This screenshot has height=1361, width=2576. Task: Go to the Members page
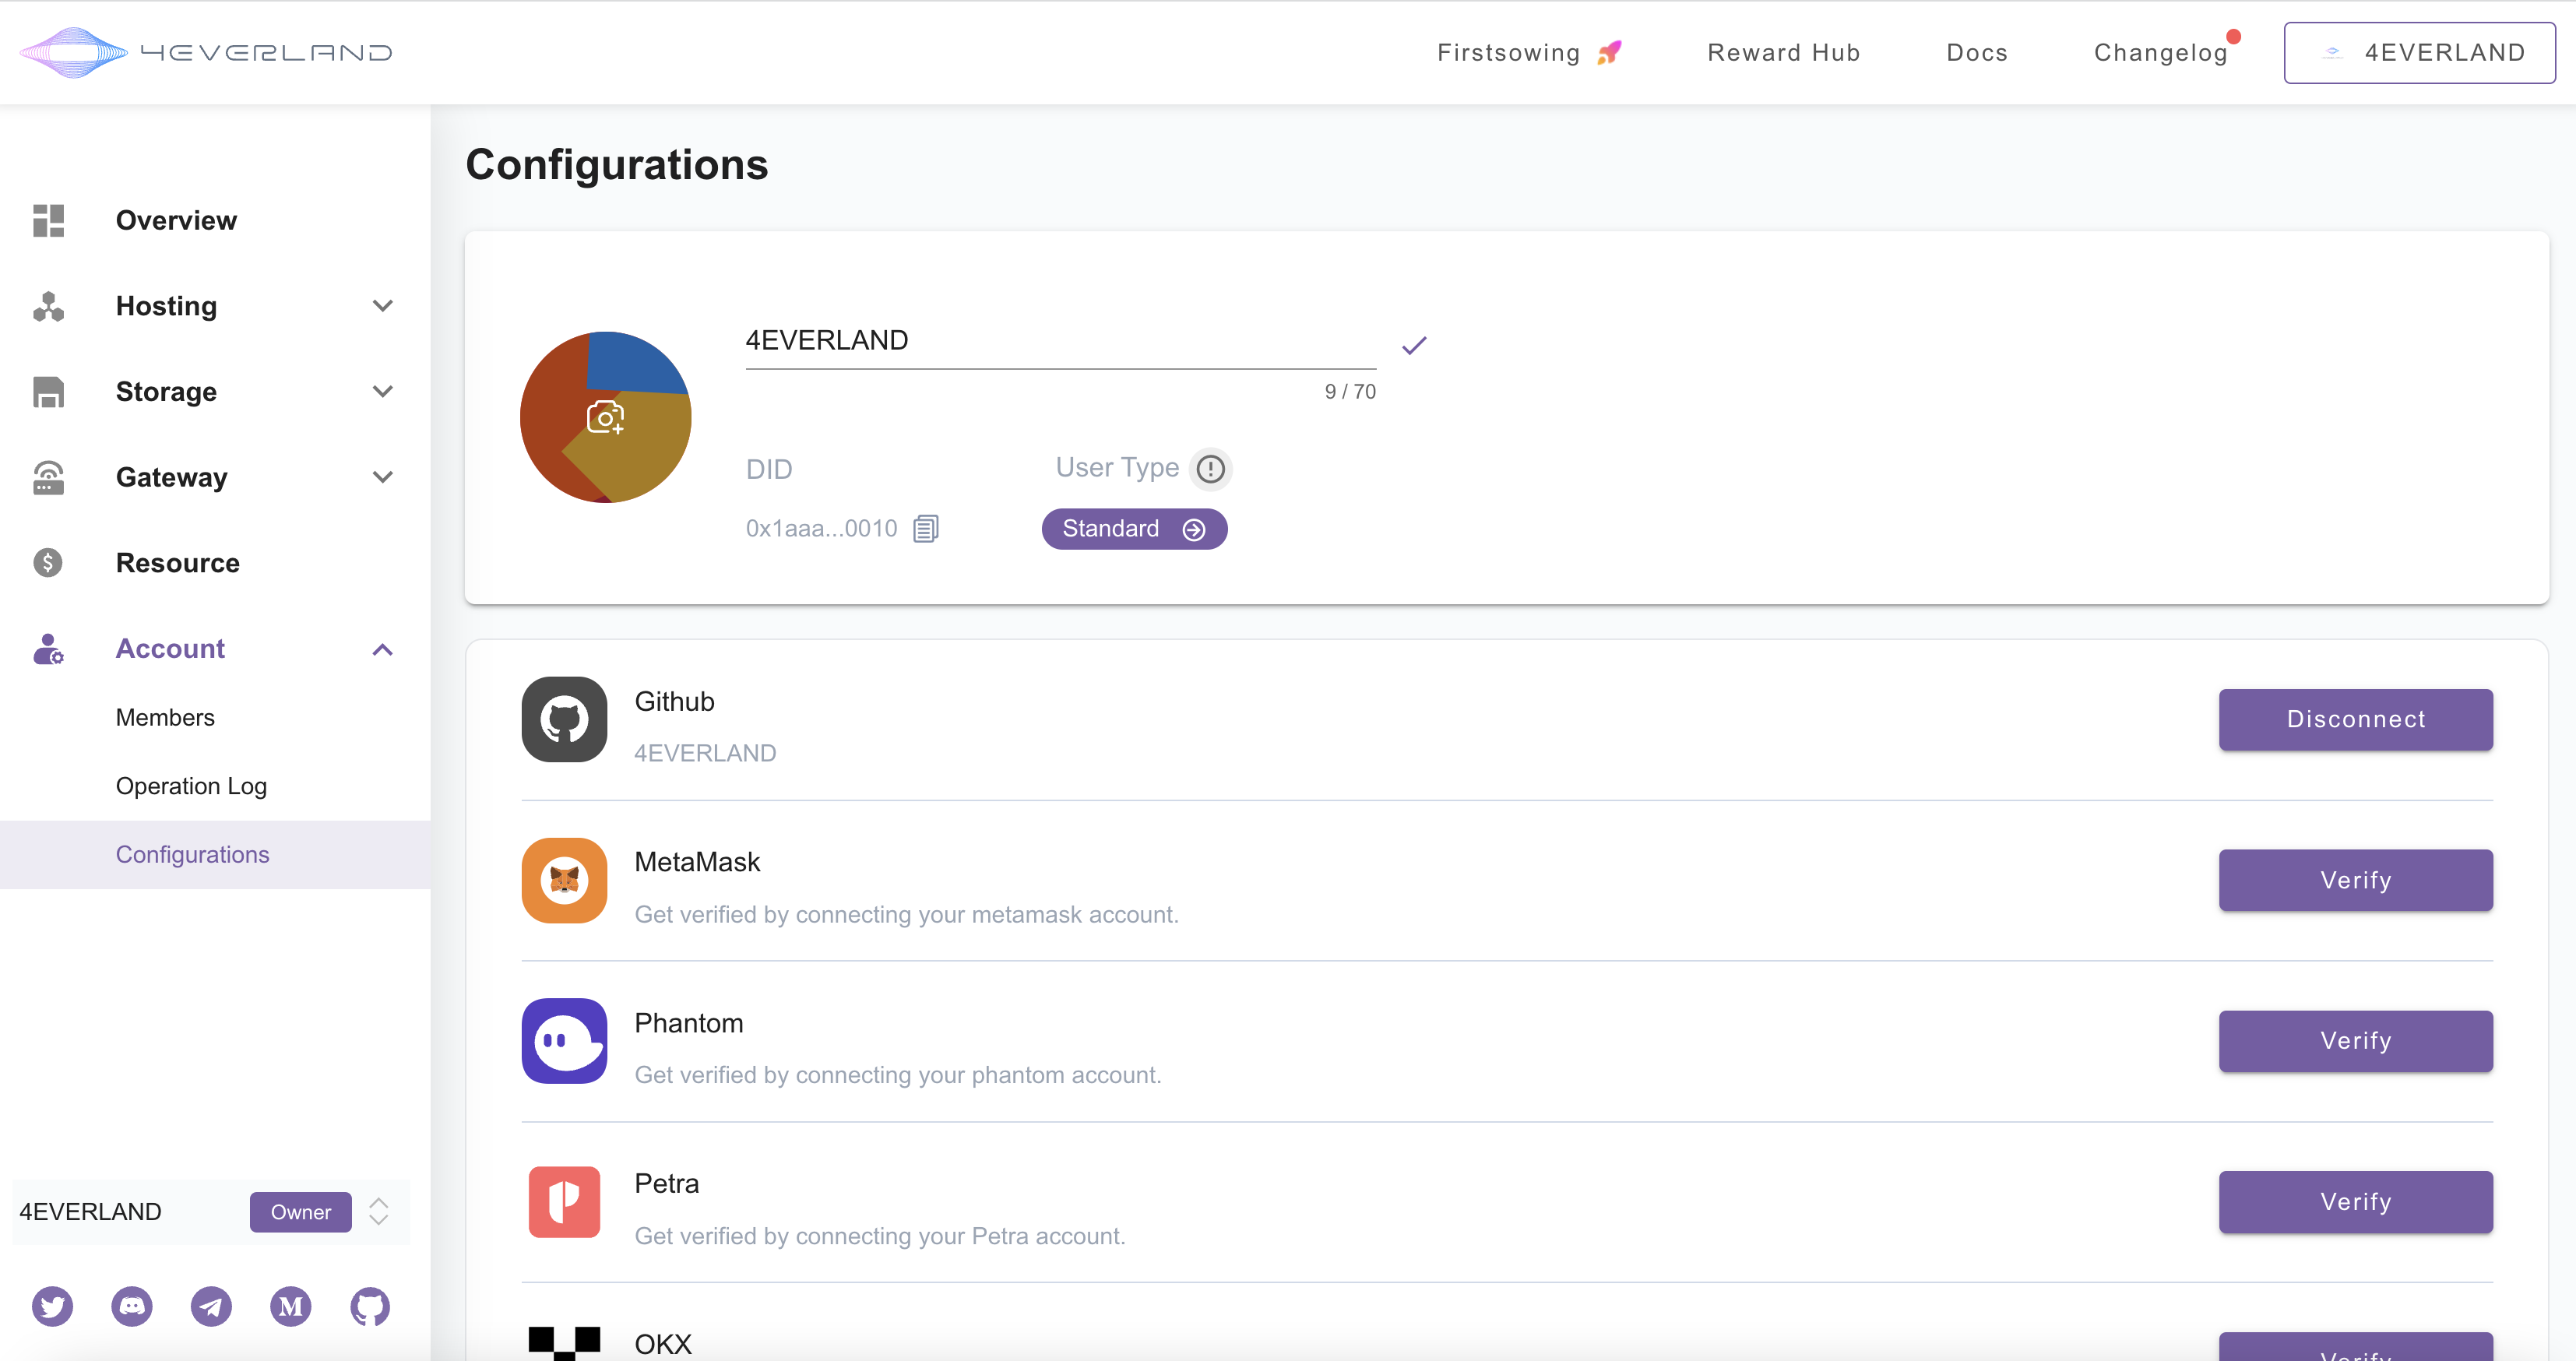[x=165, y=717]
